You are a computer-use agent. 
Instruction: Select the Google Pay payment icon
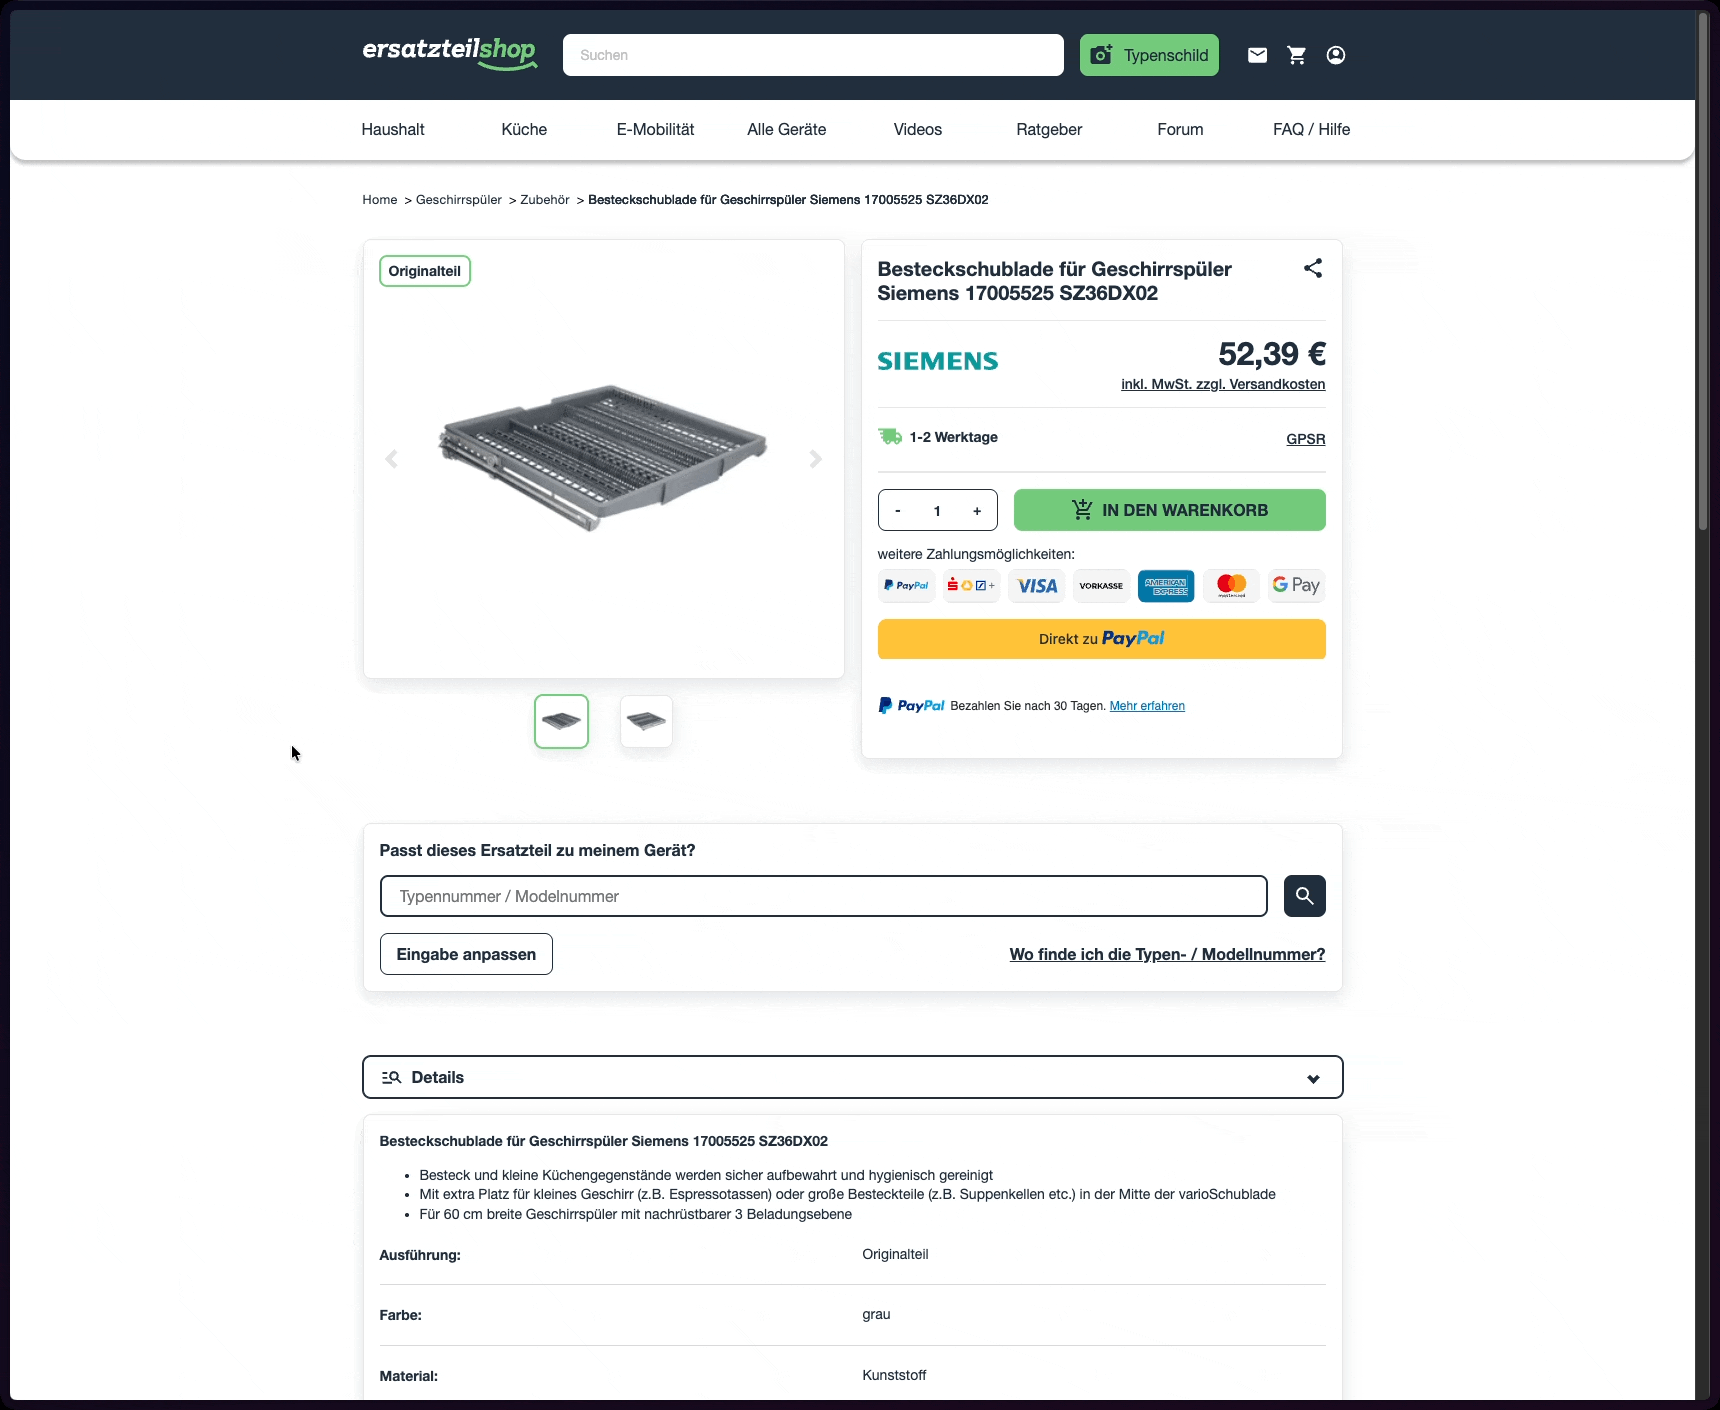tap(1296, 586)
